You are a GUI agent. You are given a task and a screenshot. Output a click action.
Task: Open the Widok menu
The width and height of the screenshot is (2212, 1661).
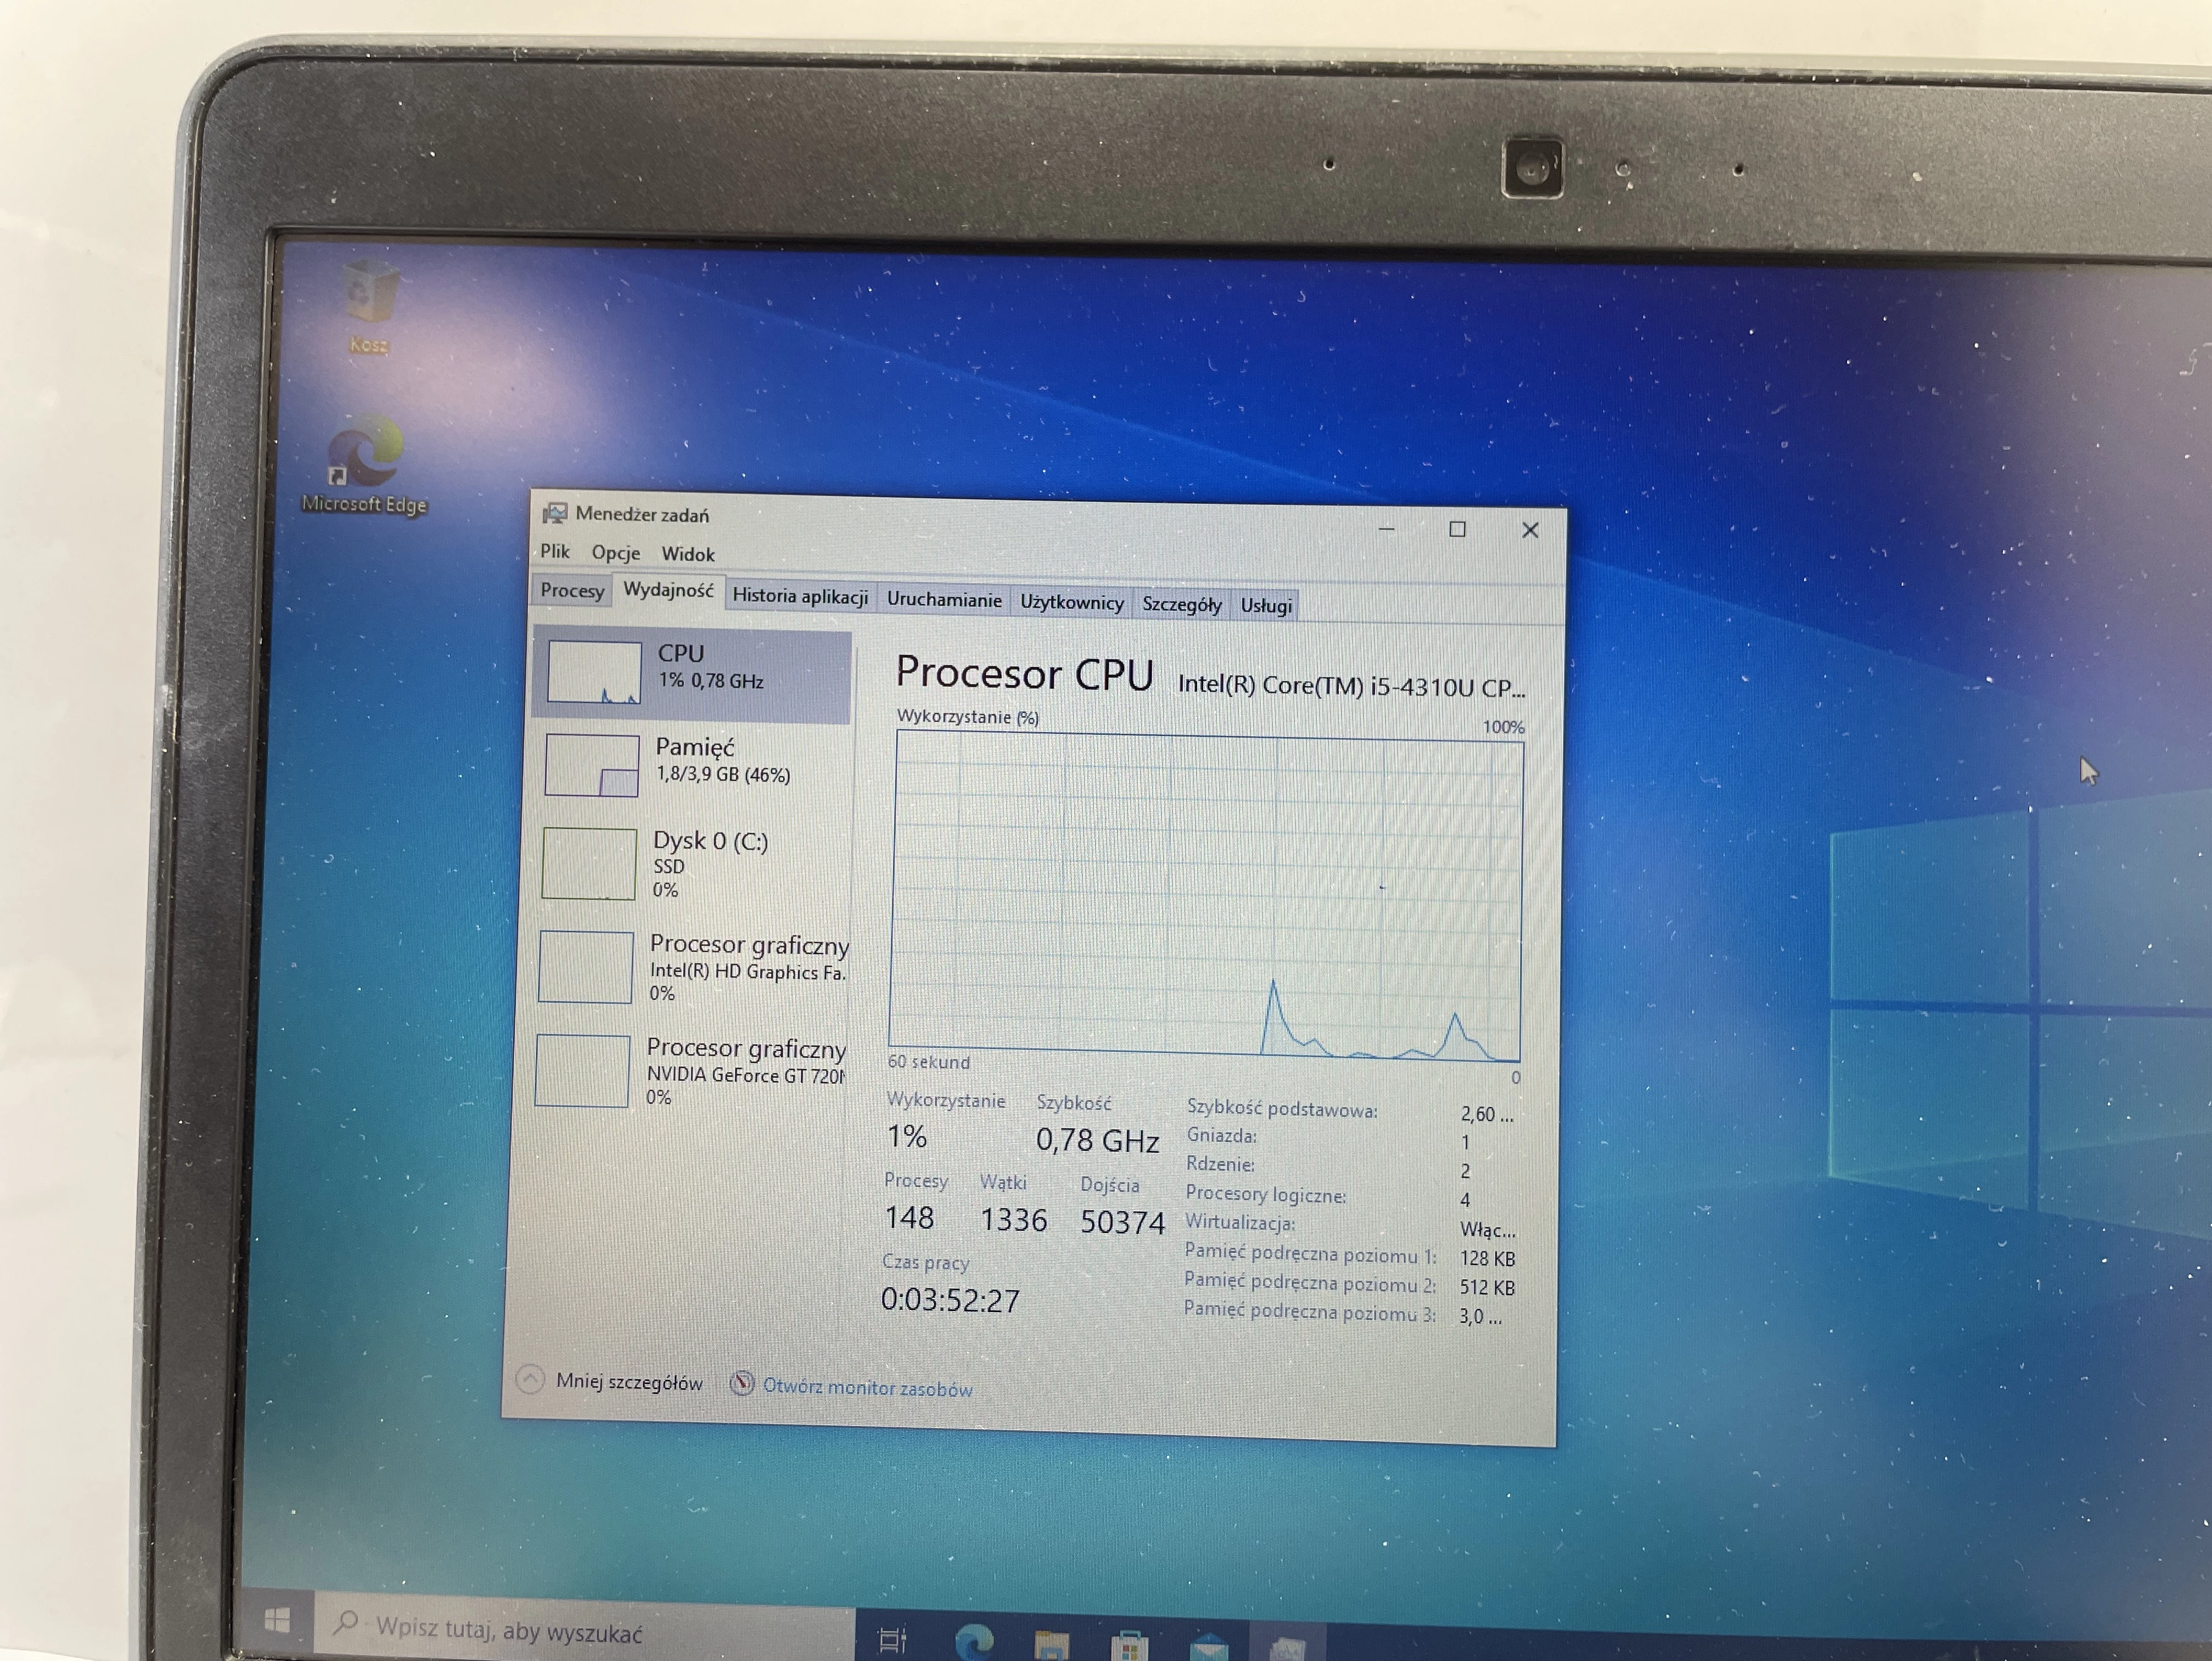tap(689, 554)
